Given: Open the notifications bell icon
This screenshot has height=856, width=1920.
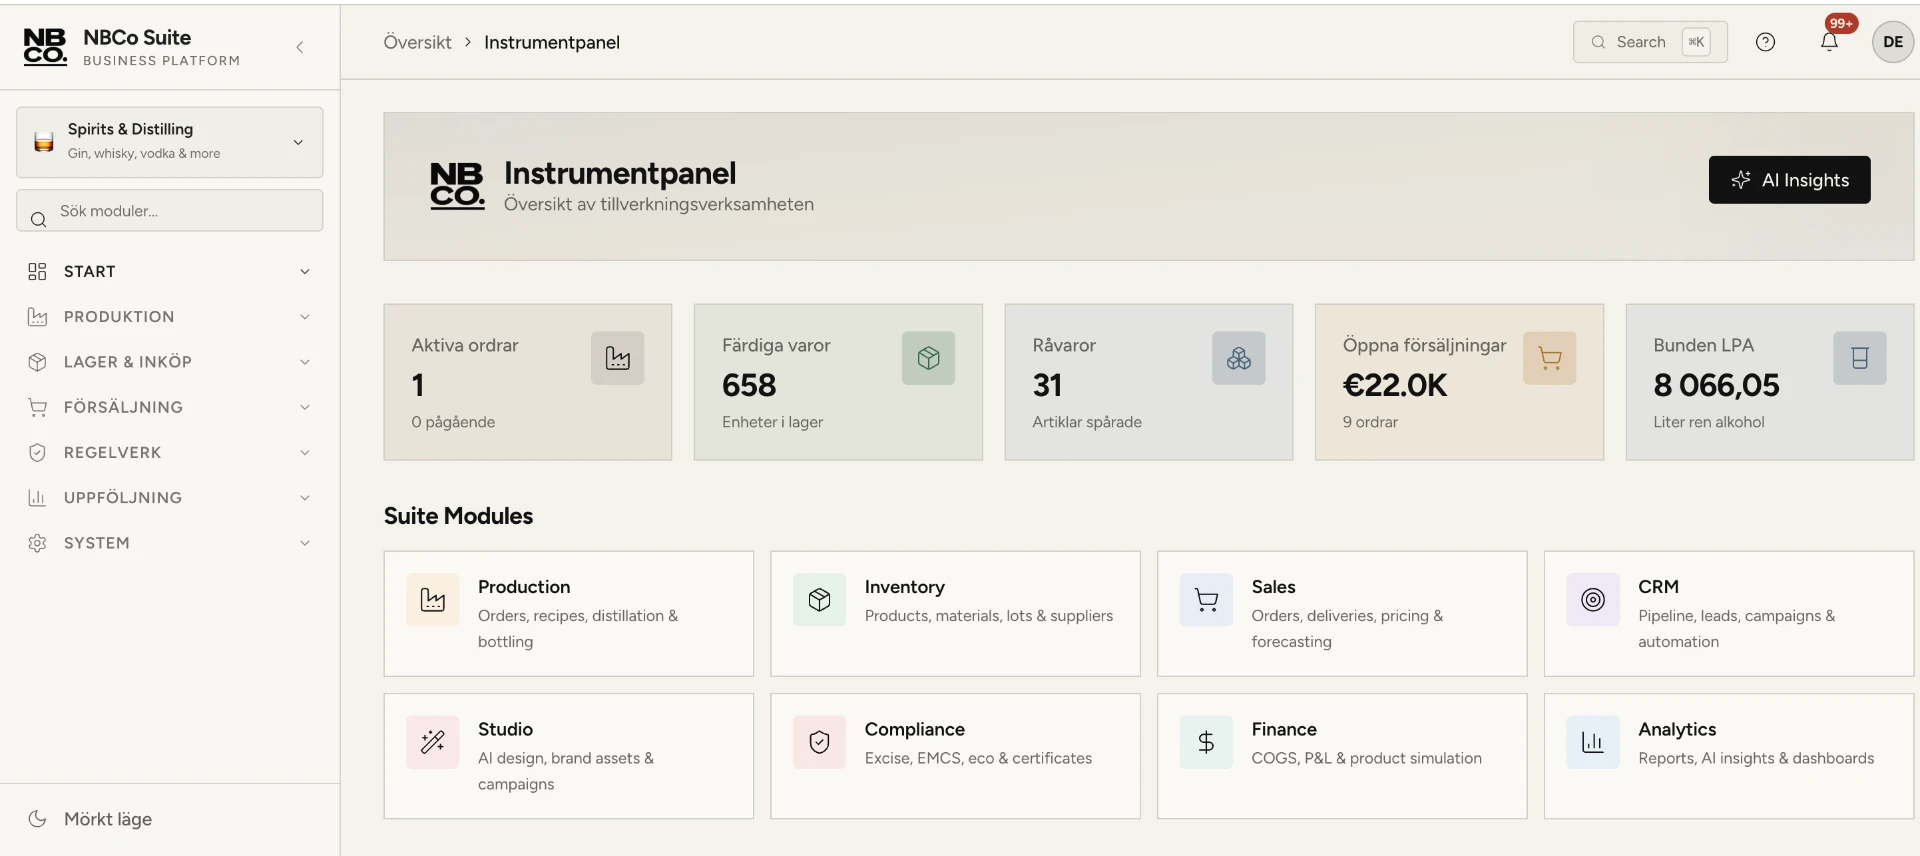Looking at the screenshot, I should coord(1829,42).
